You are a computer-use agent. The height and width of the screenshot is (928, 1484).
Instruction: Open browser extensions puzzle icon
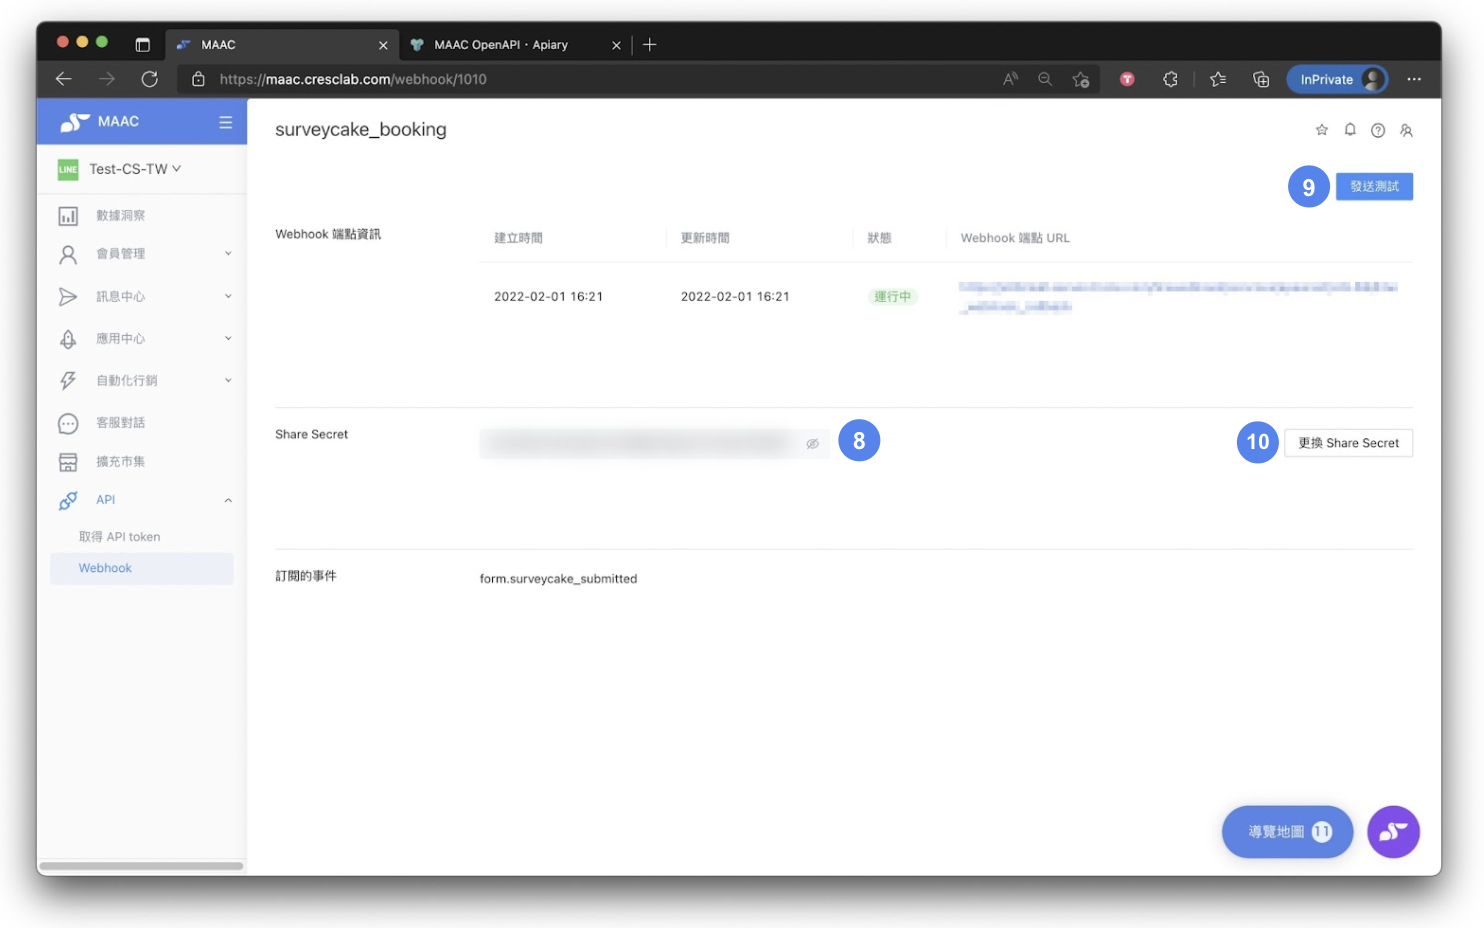click(x=1170, y=79)
